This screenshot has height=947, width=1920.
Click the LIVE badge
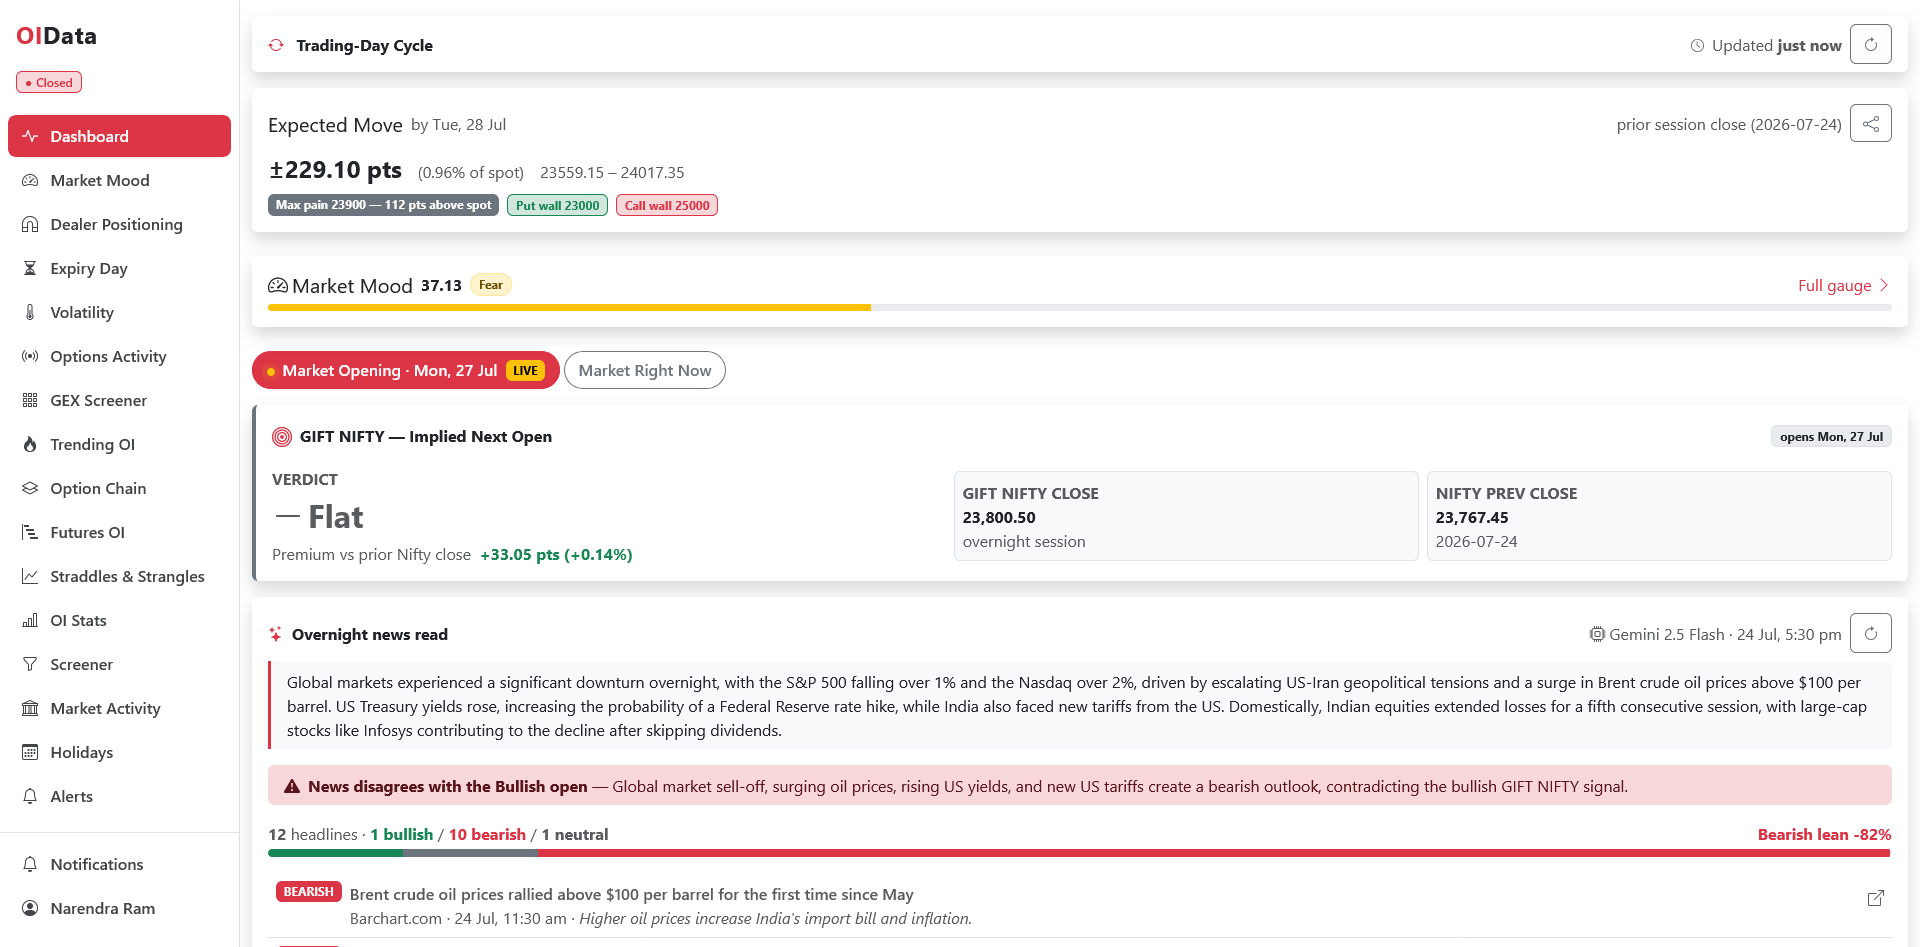525,370
